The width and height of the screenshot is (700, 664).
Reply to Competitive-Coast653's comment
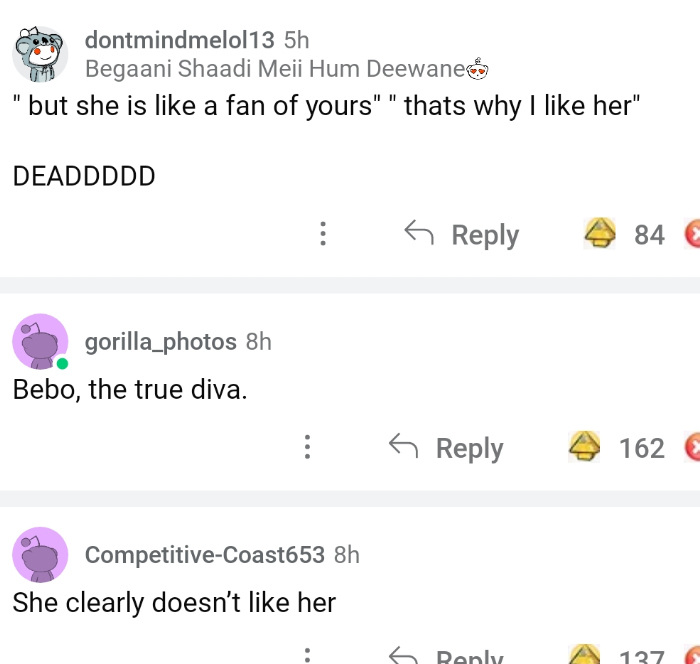point(446,657)
